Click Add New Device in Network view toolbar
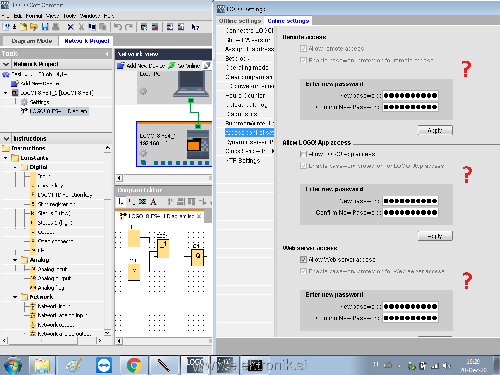Image resolution: width=500 pixels, height=375 pixels. coord(141,66)
